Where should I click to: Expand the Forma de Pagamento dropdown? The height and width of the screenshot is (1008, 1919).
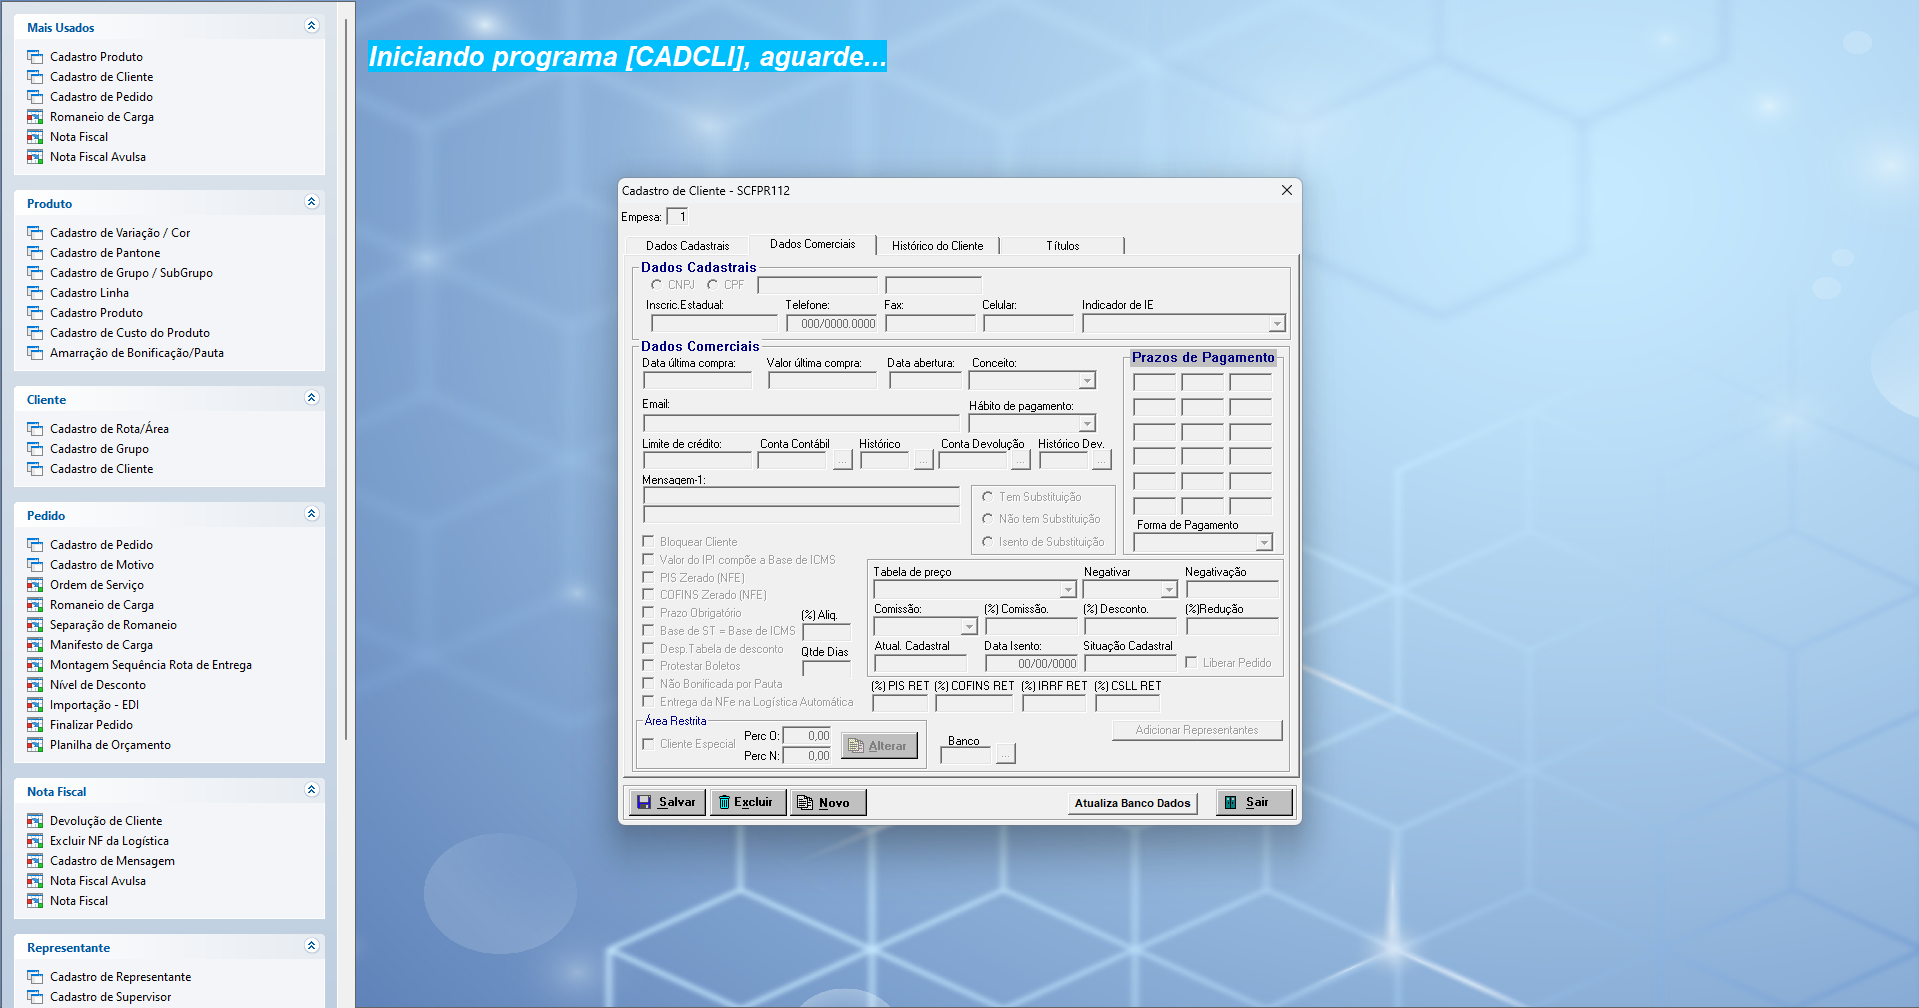(x=1264, y=542)
